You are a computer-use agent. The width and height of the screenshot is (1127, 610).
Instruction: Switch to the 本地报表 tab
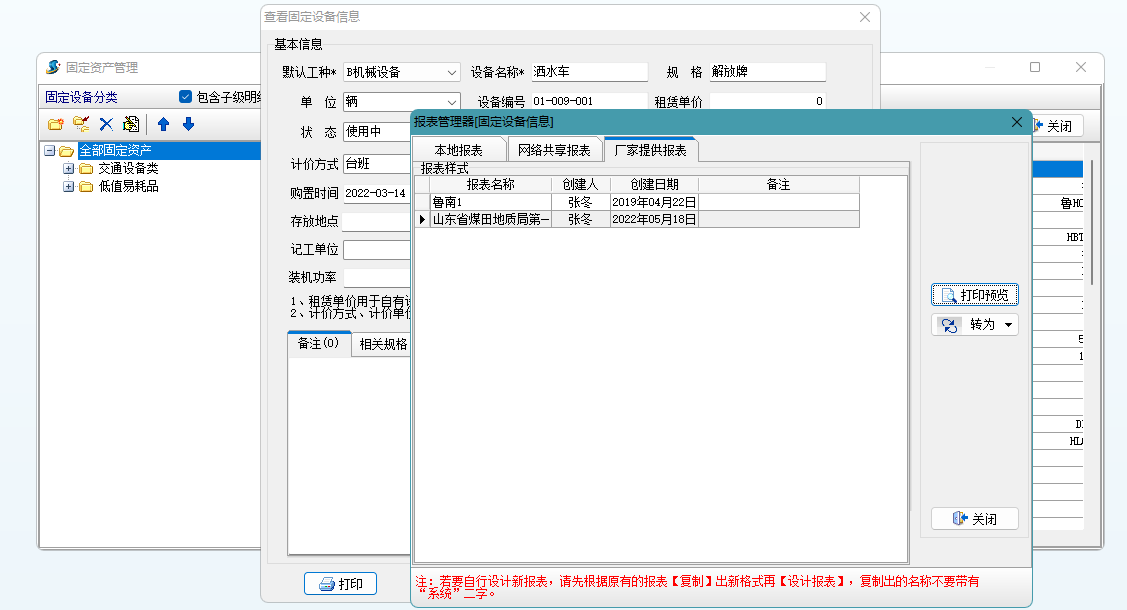coord(458,150)
